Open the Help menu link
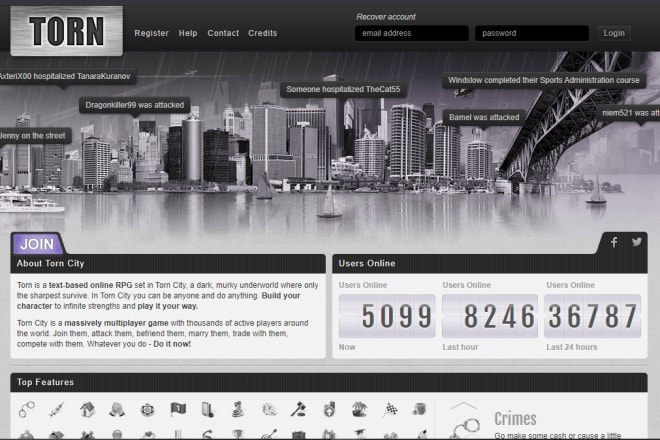 click(x=188, y=33)
